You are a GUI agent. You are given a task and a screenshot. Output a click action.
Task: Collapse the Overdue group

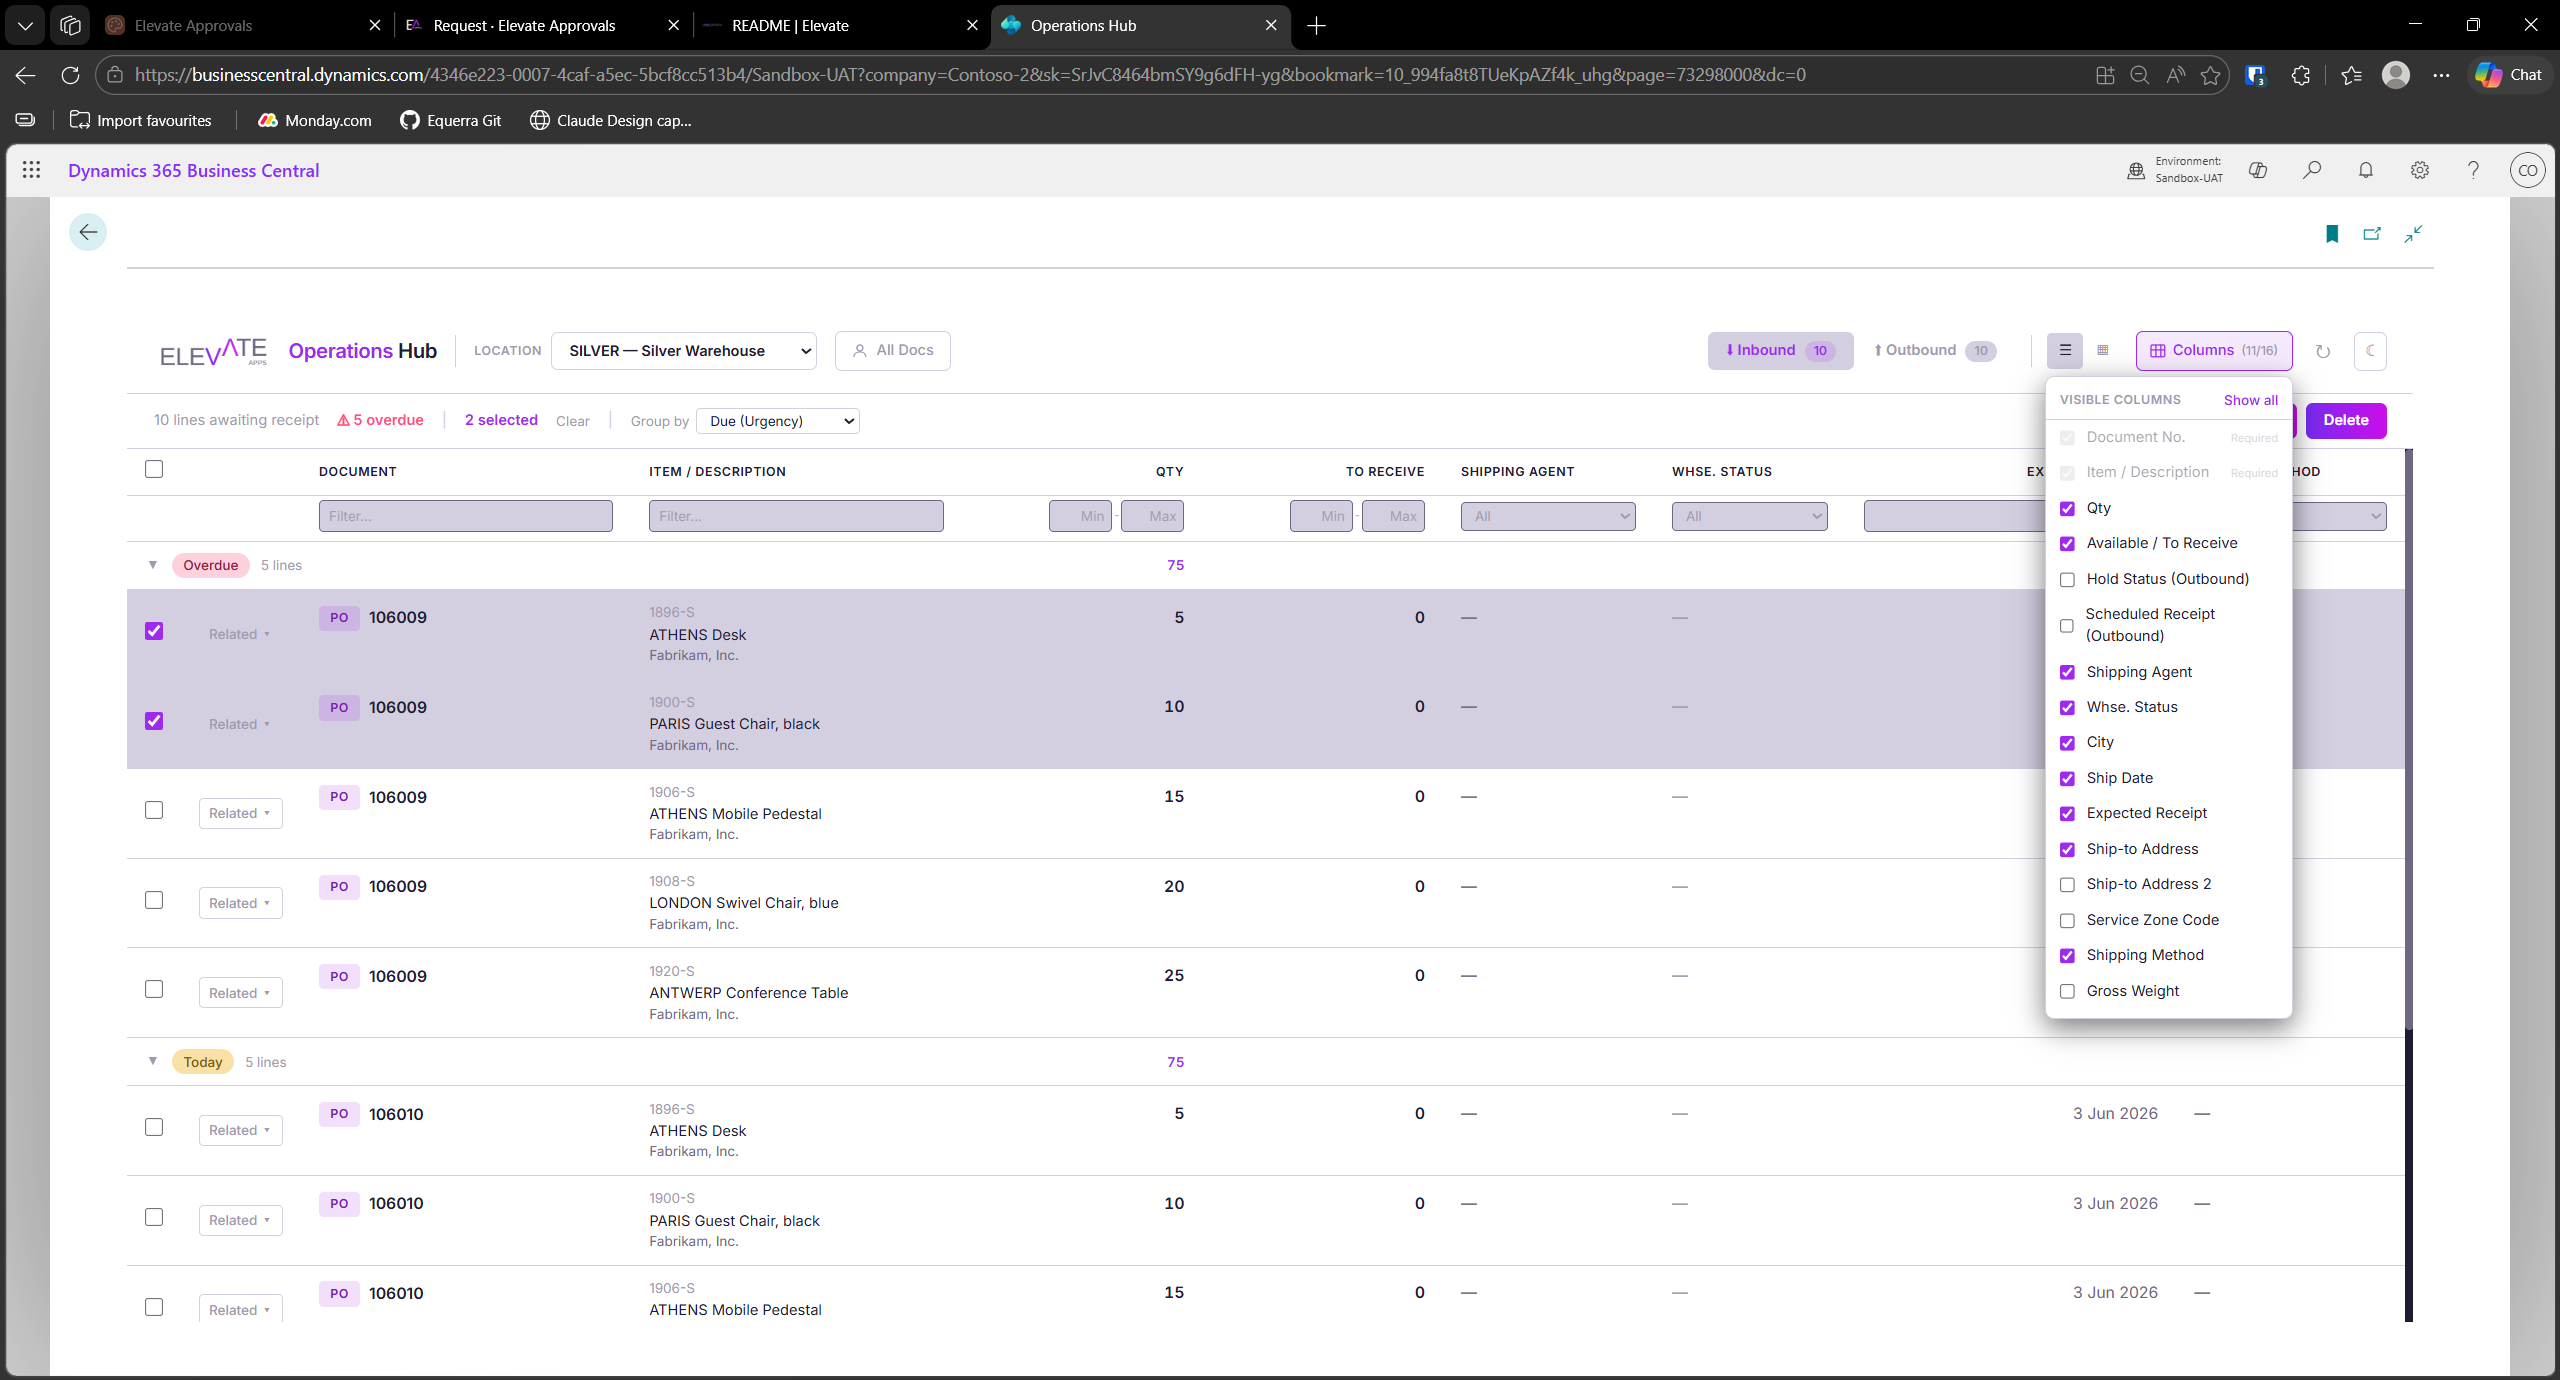pos(153,565)
